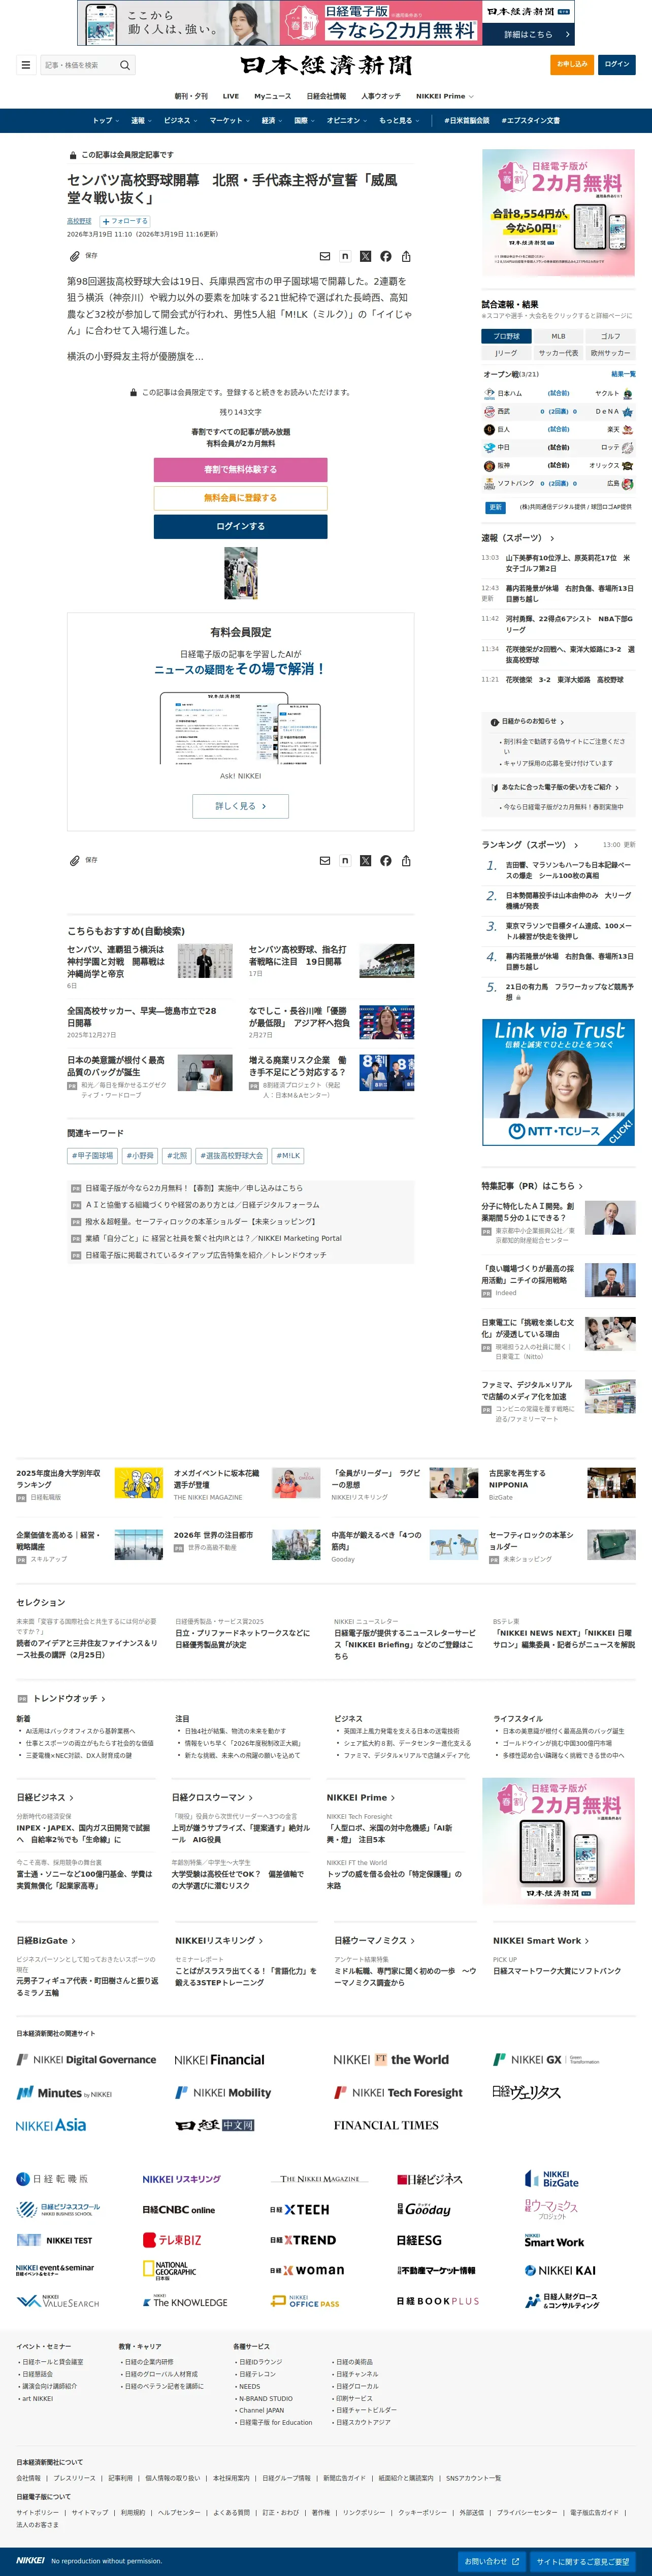Share on Facebook icon above the article
652x2576 pixels.
coord(385,256)
